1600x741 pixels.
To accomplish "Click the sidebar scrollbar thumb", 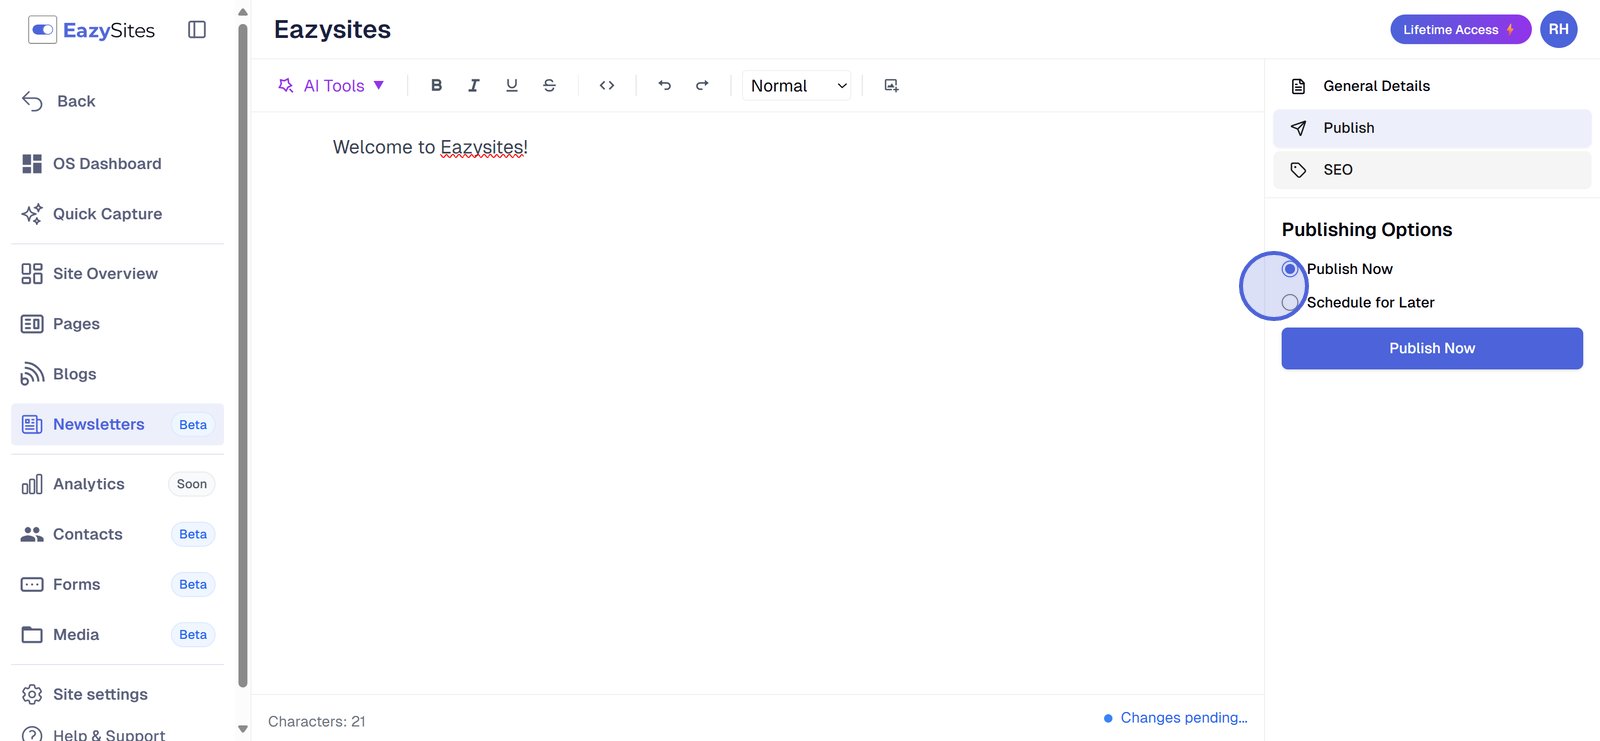I will [x=243, y=355].
